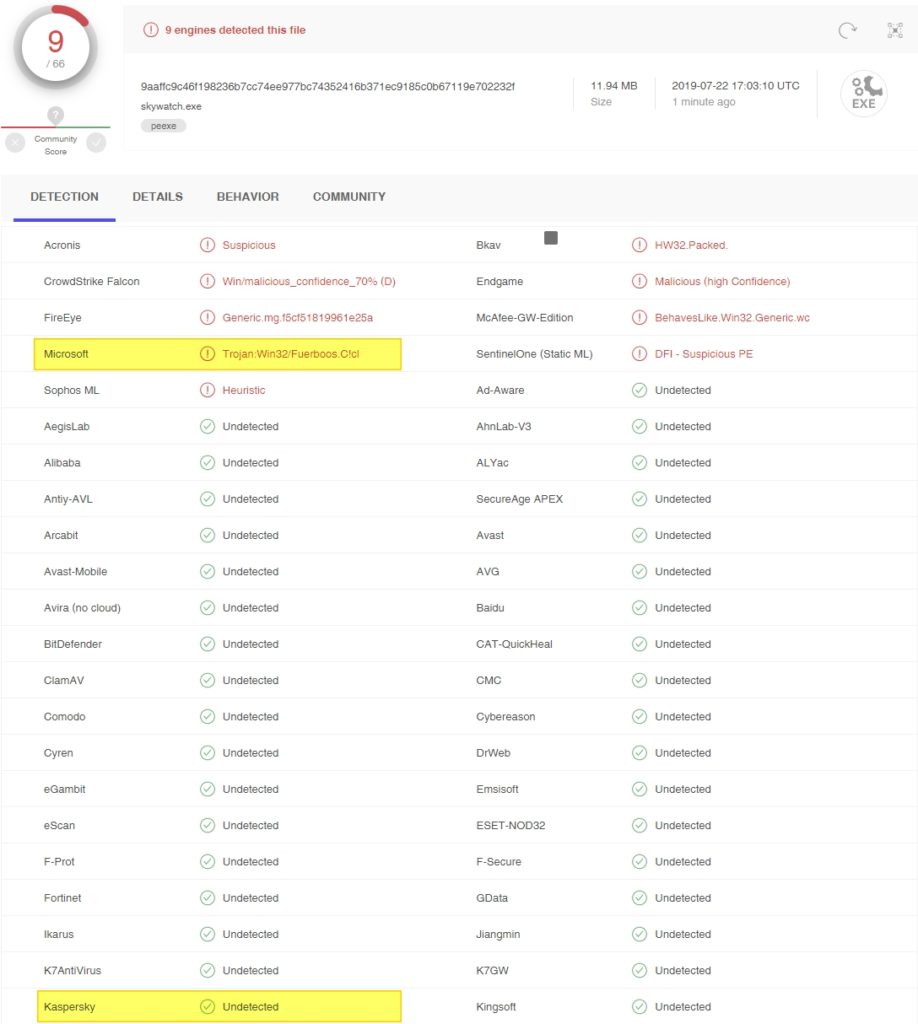Click DFI - Suspicious PE result
Viewport: 918px width, 1024px height.
pyautogui.click(x=703, y=354)
